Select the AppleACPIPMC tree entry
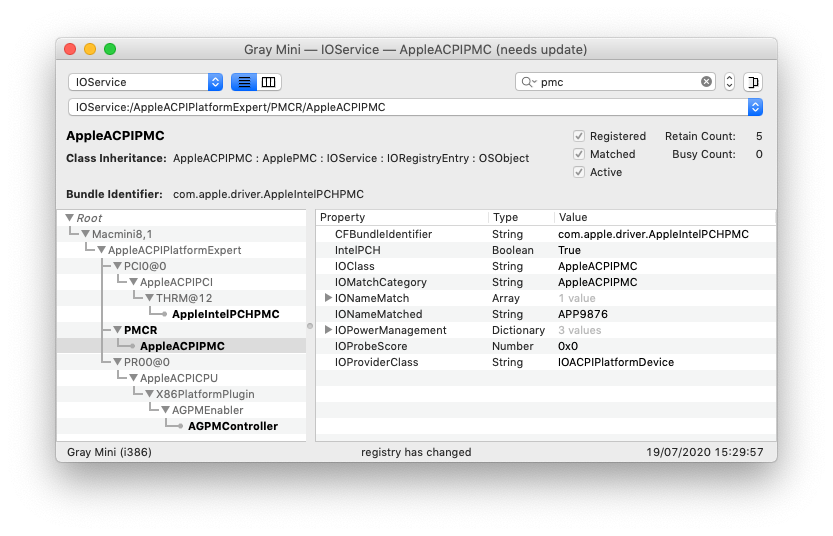 click(x=182, y=346)
